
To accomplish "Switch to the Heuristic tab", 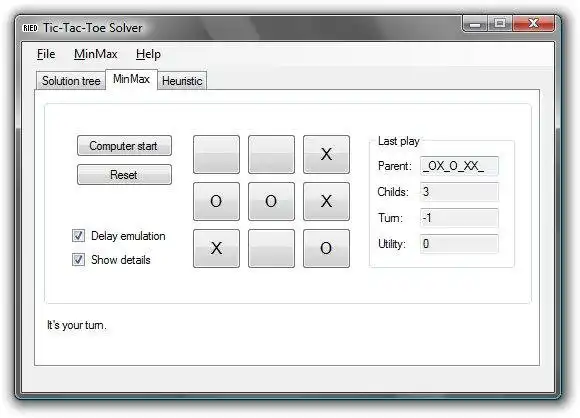I will (x=182, y=81).
